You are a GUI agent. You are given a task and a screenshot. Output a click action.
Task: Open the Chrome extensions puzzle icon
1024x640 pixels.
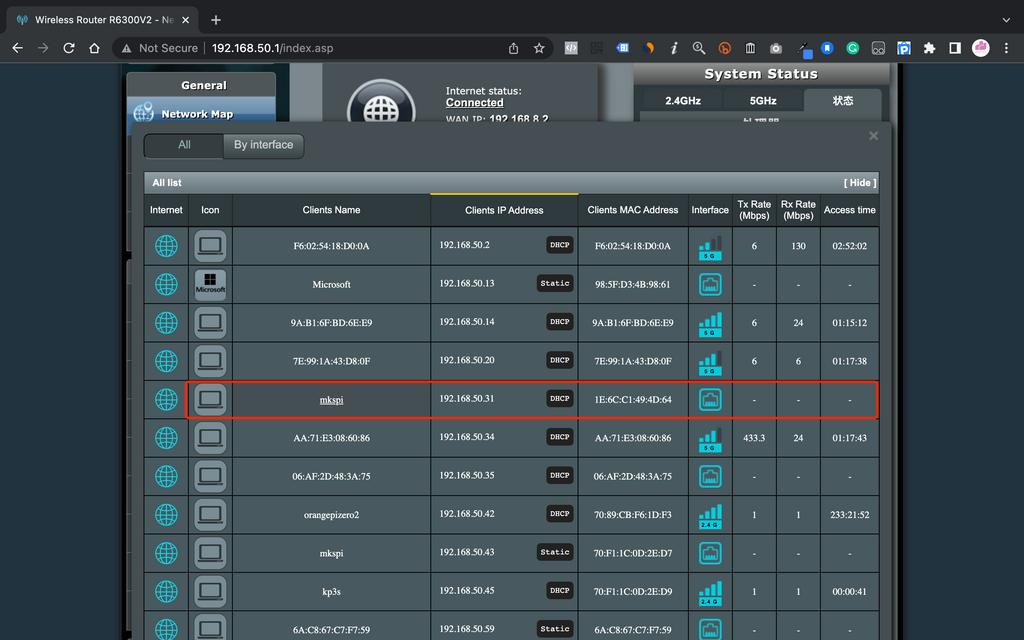coord(929,48)
